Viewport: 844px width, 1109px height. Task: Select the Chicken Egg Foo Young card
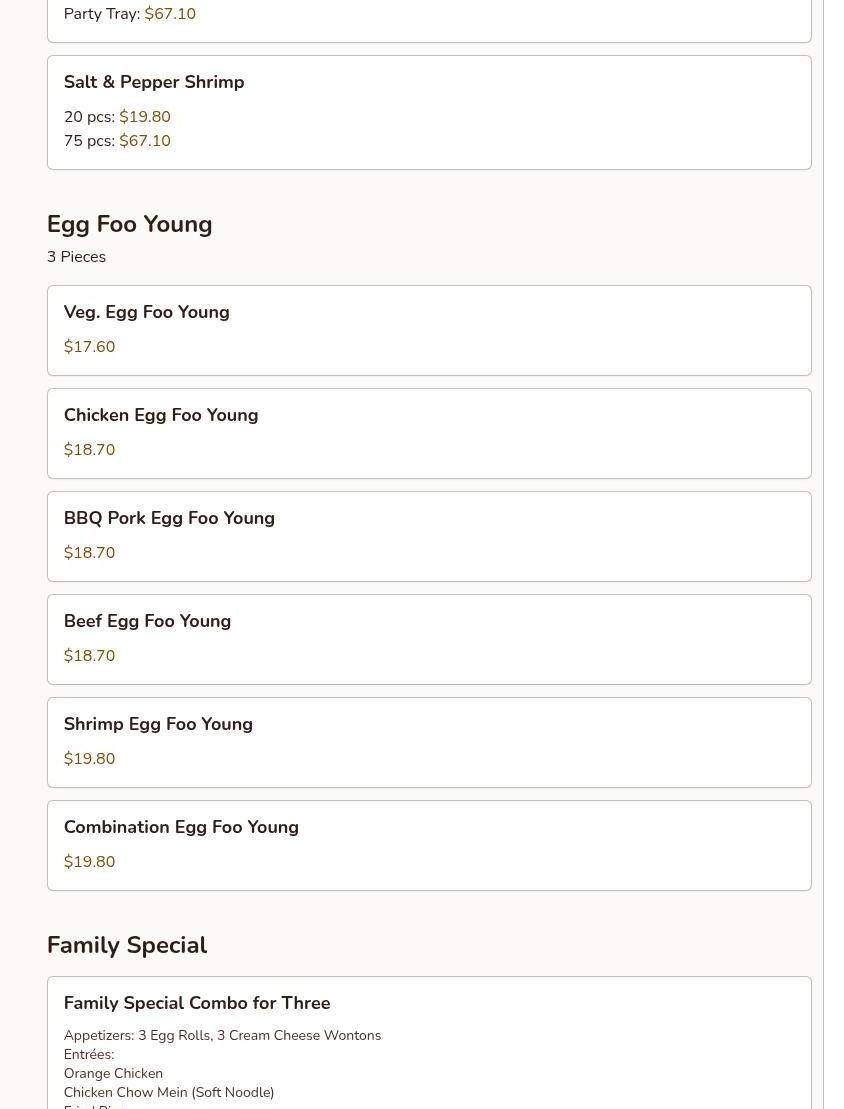click(429, 434)
